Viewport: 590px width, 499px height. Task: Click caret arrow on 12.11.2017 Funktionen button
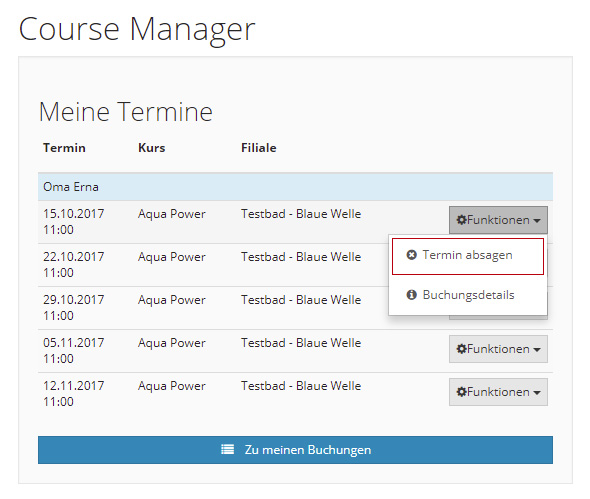537,393
